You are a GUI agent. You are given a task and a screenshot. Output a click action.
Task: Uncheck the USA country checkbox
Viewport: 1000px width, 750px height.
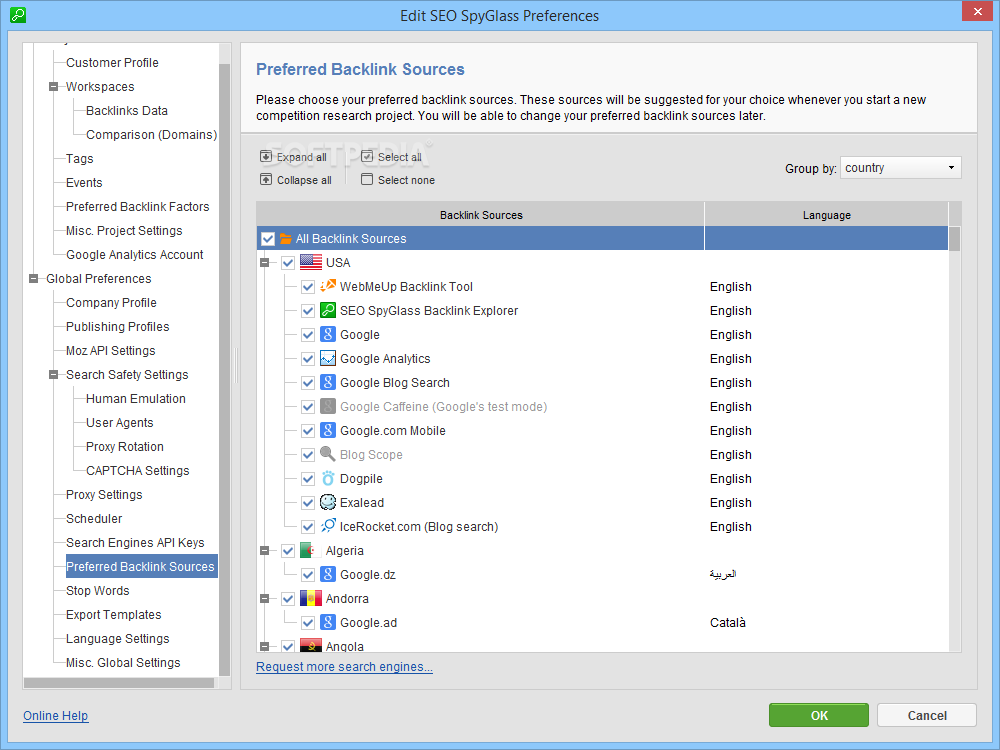pos(288,262)
